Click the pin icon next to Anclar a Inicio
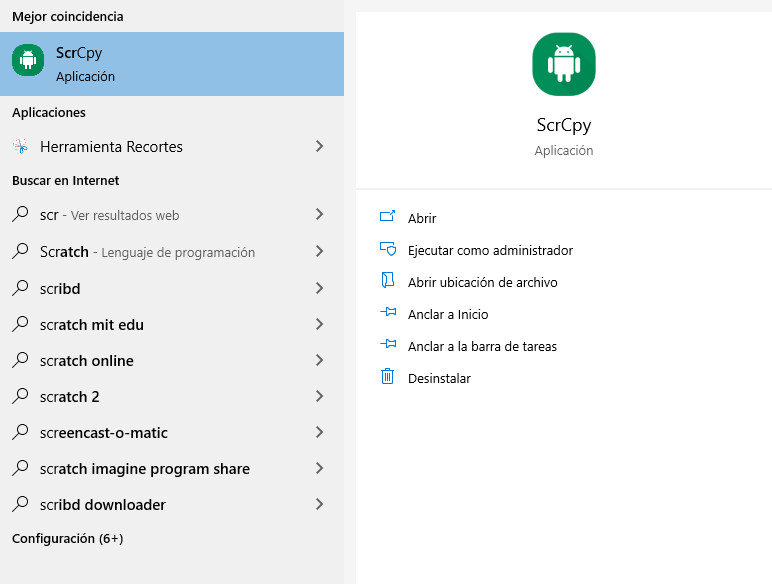Screen dimensions: 772x584 tap(388, 312)
